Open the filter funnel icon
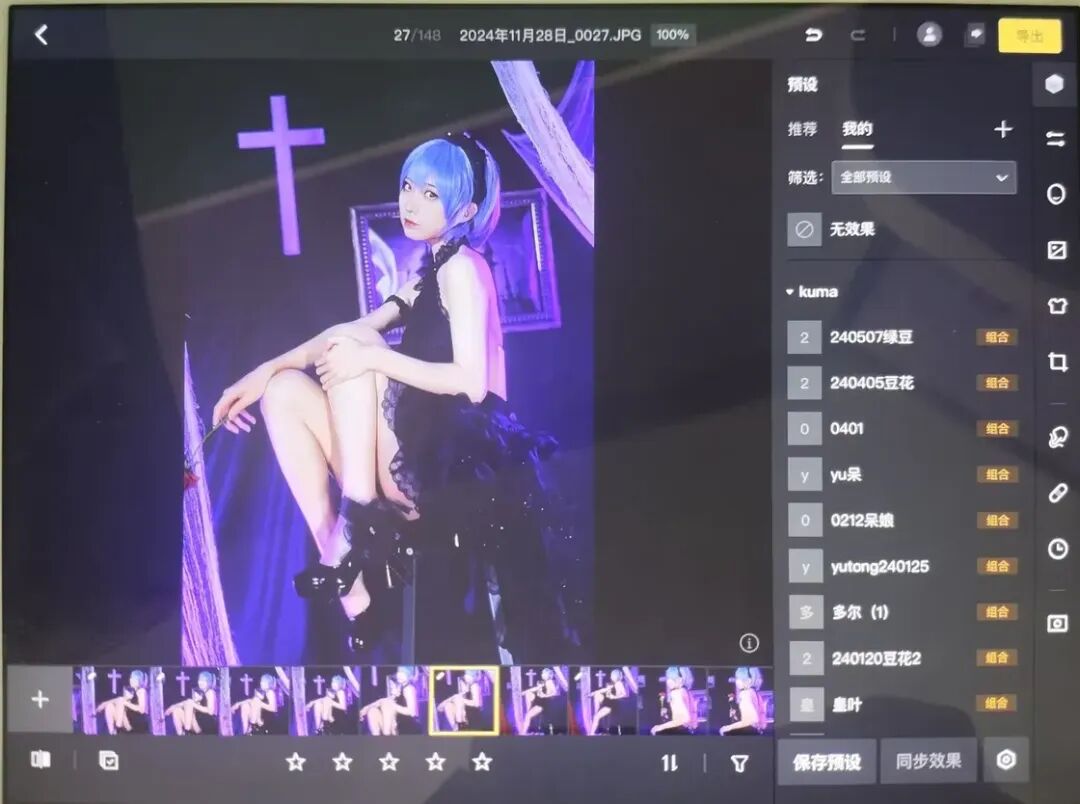This screenshot has width=1080, height=804. click(x=739, y=763)
